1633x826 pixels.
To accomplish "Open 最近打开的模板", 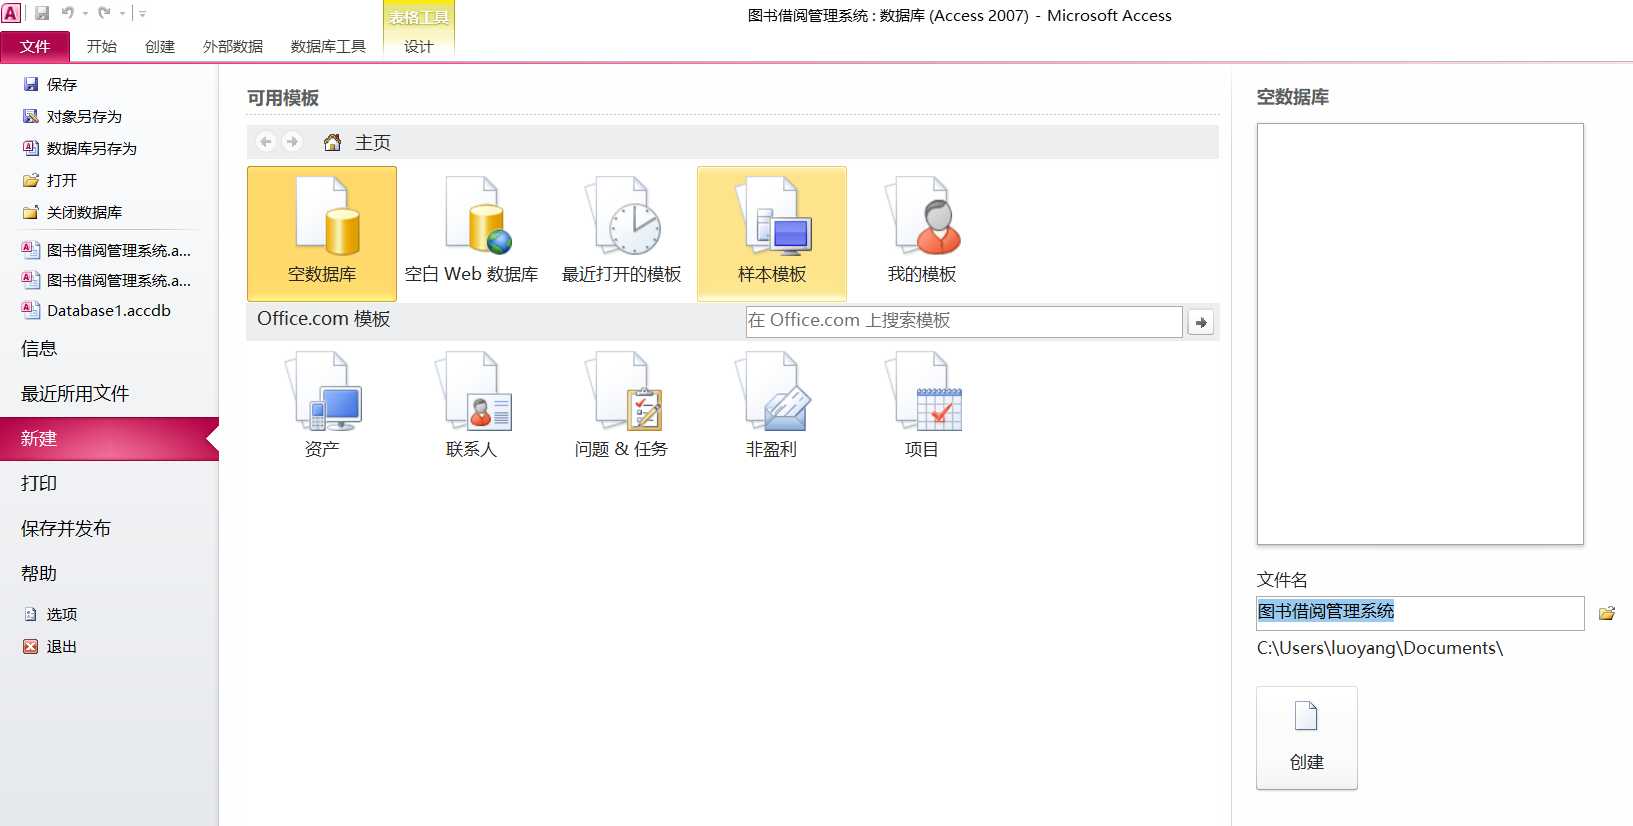I will coord(621,233).
